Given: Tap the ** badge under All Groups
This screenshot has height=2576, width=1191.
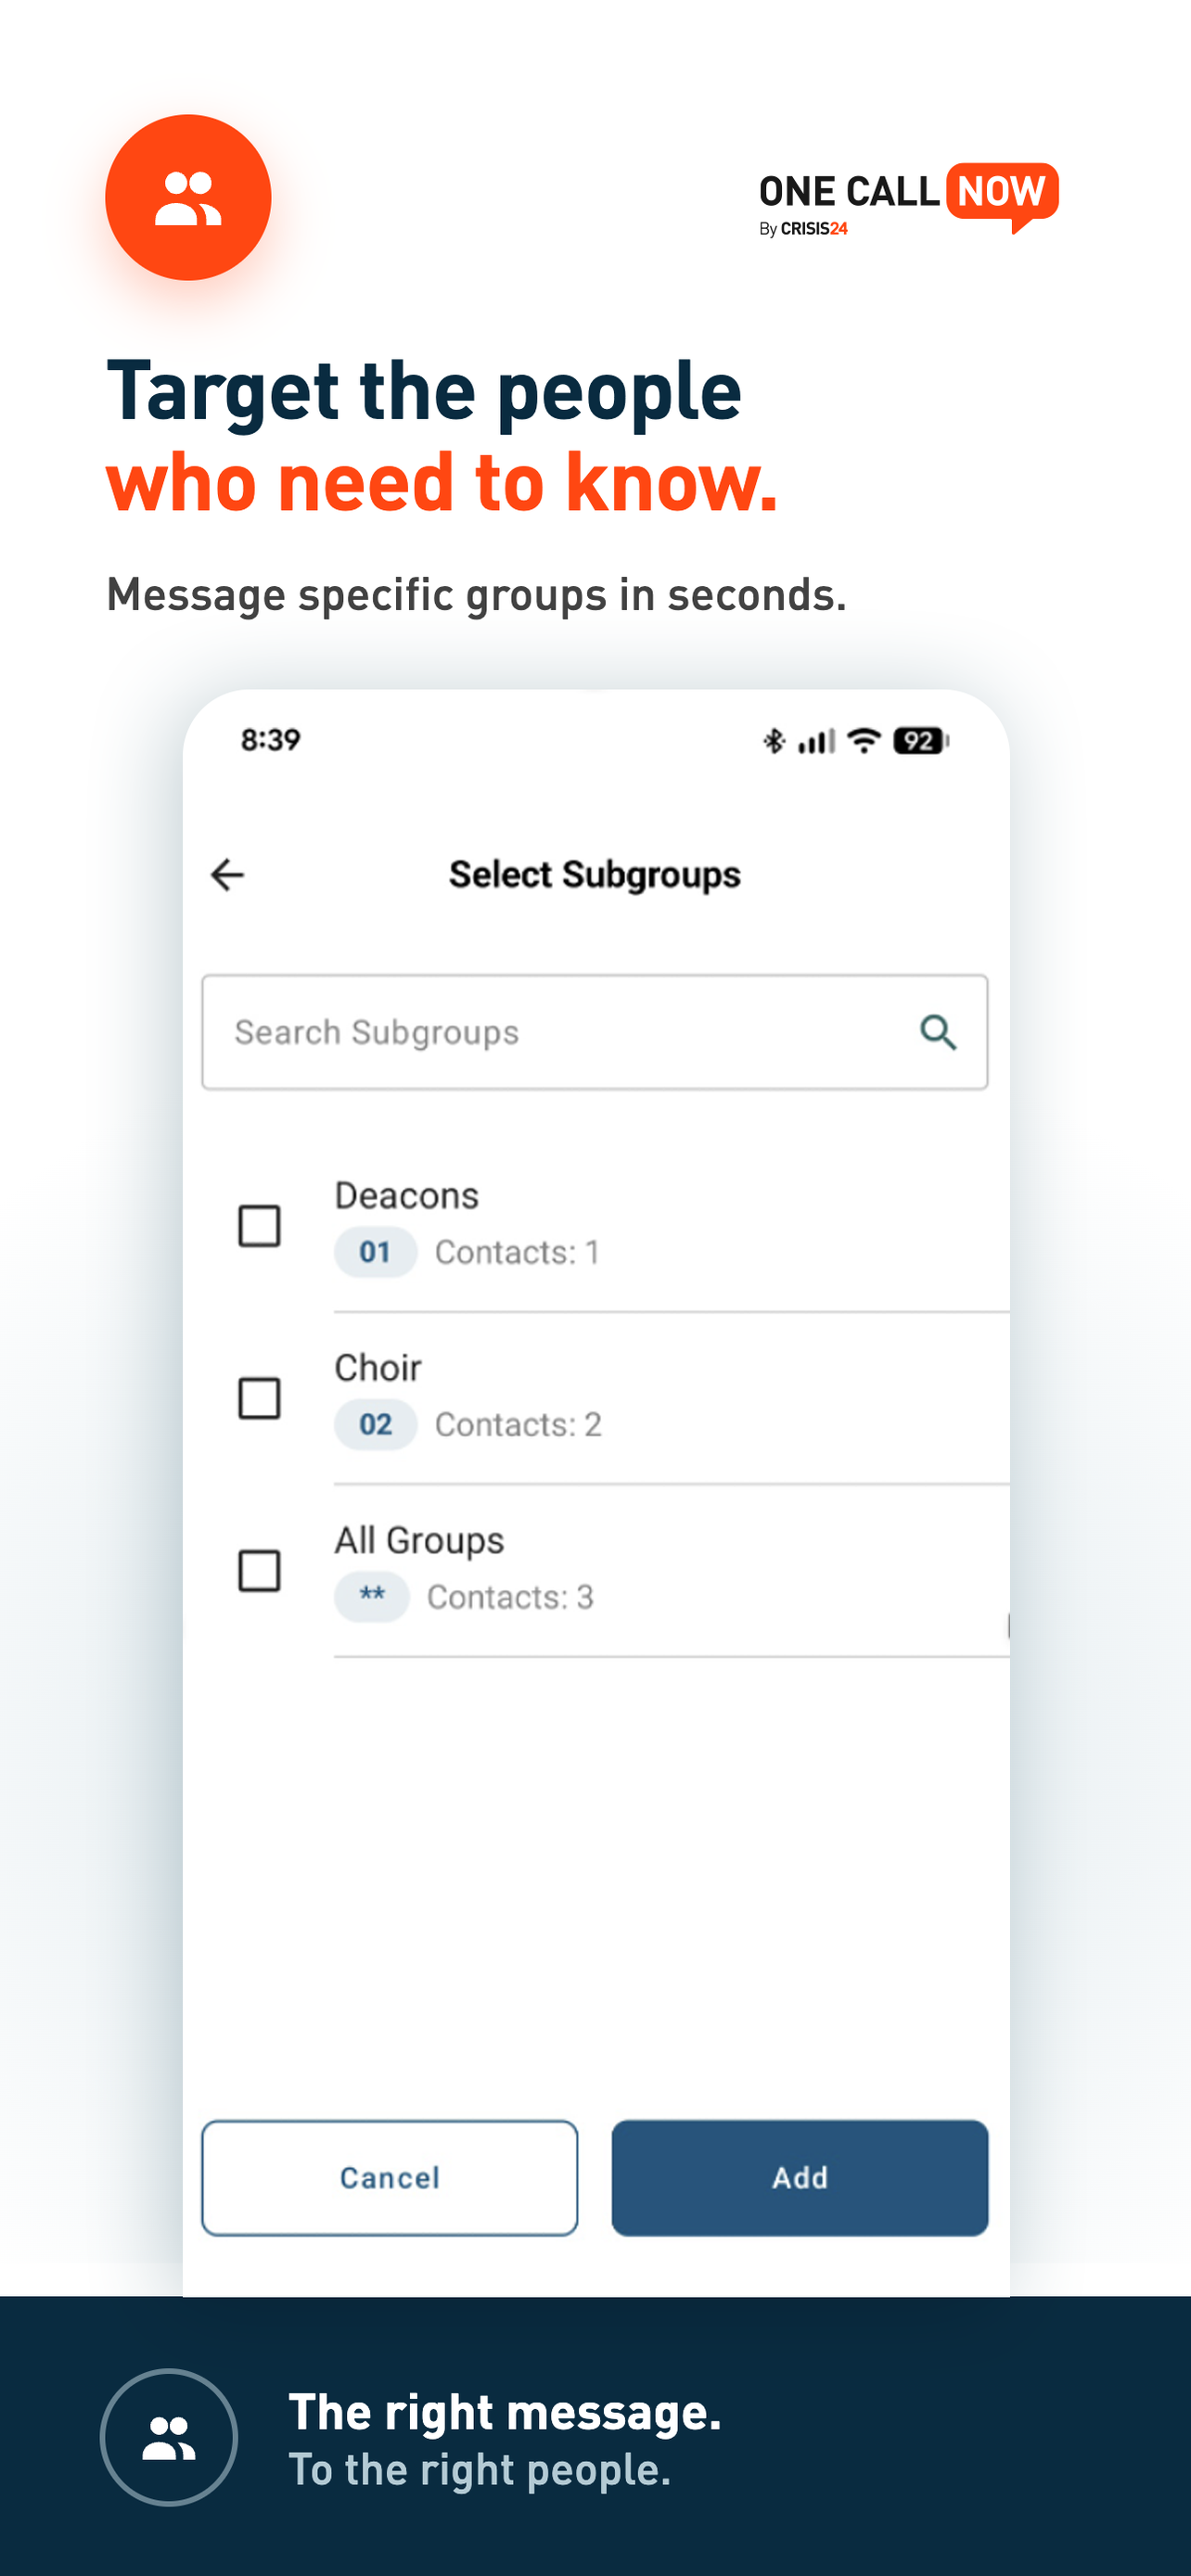Looking at the screenshot, I should 372,1596.
